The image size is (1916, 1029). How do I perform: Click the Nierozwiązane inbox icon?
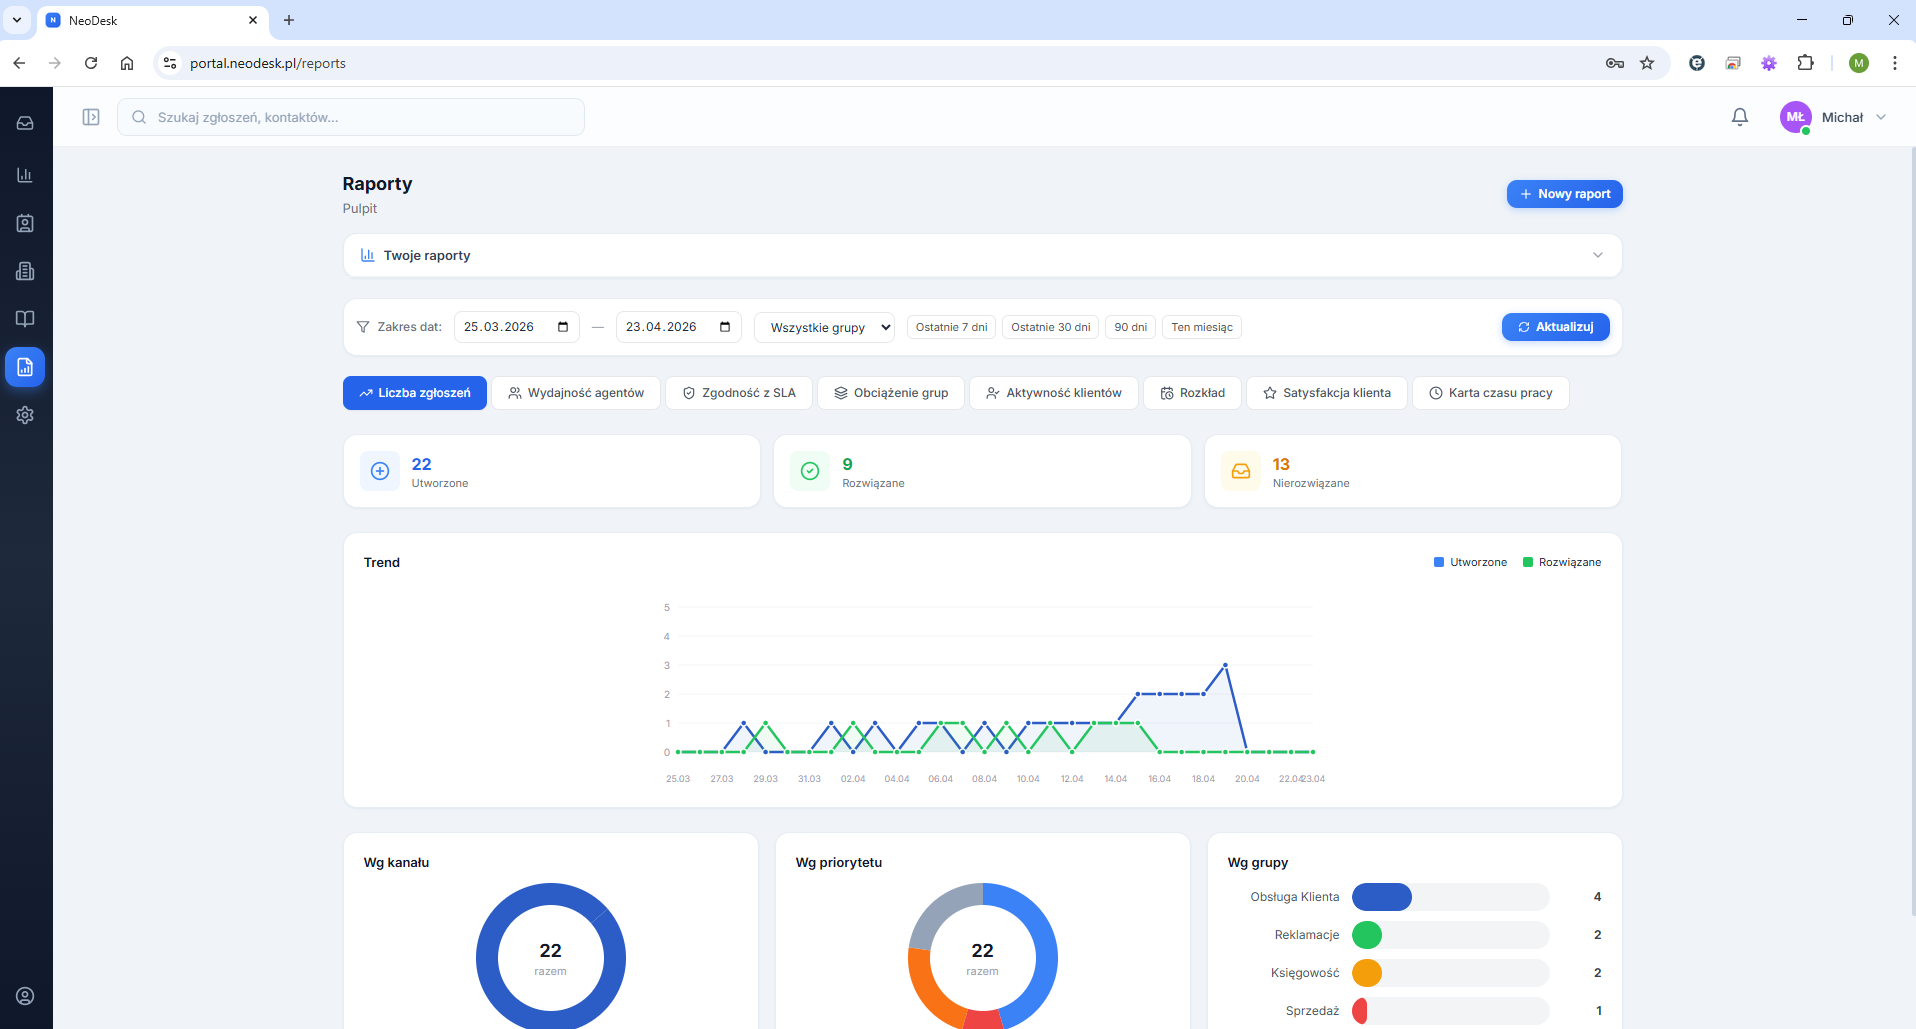pyautogui.click(x=1241, y=471)
